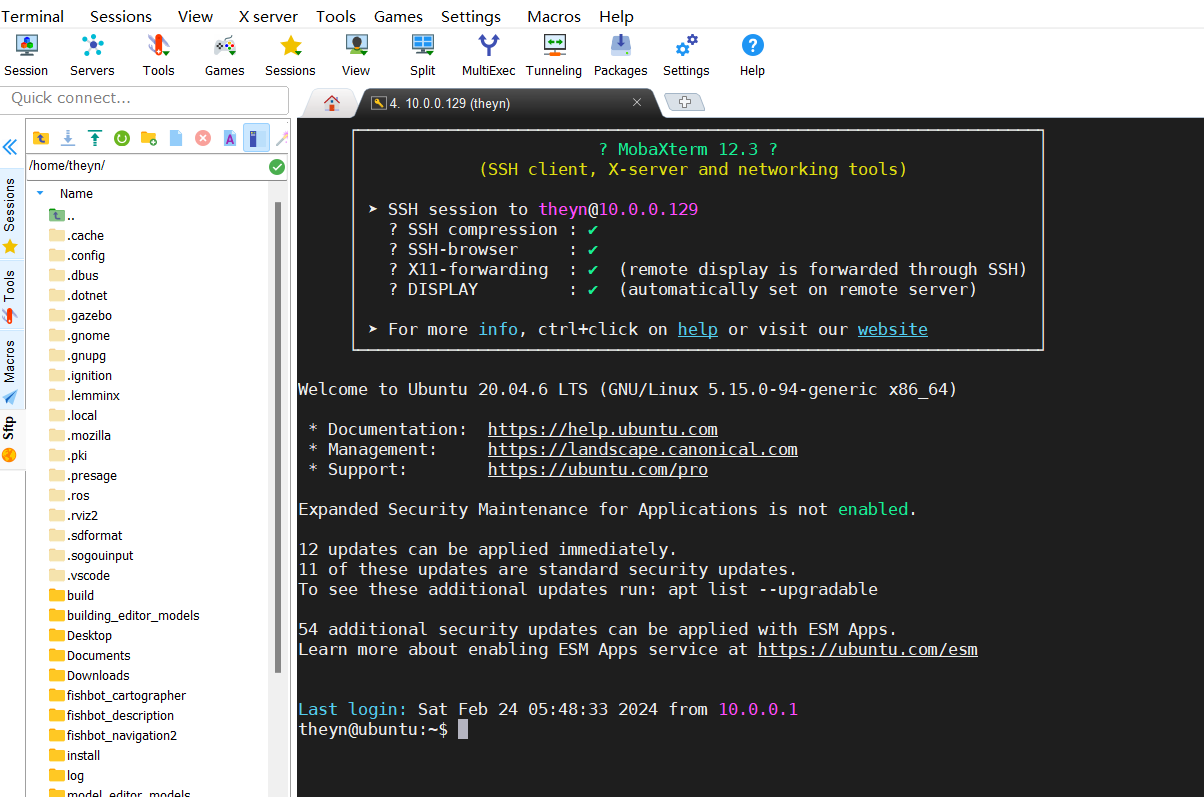Toggle the follow terminal folder icon
This screenshot has height=797, width=1204.
click(x=256, y=138)
